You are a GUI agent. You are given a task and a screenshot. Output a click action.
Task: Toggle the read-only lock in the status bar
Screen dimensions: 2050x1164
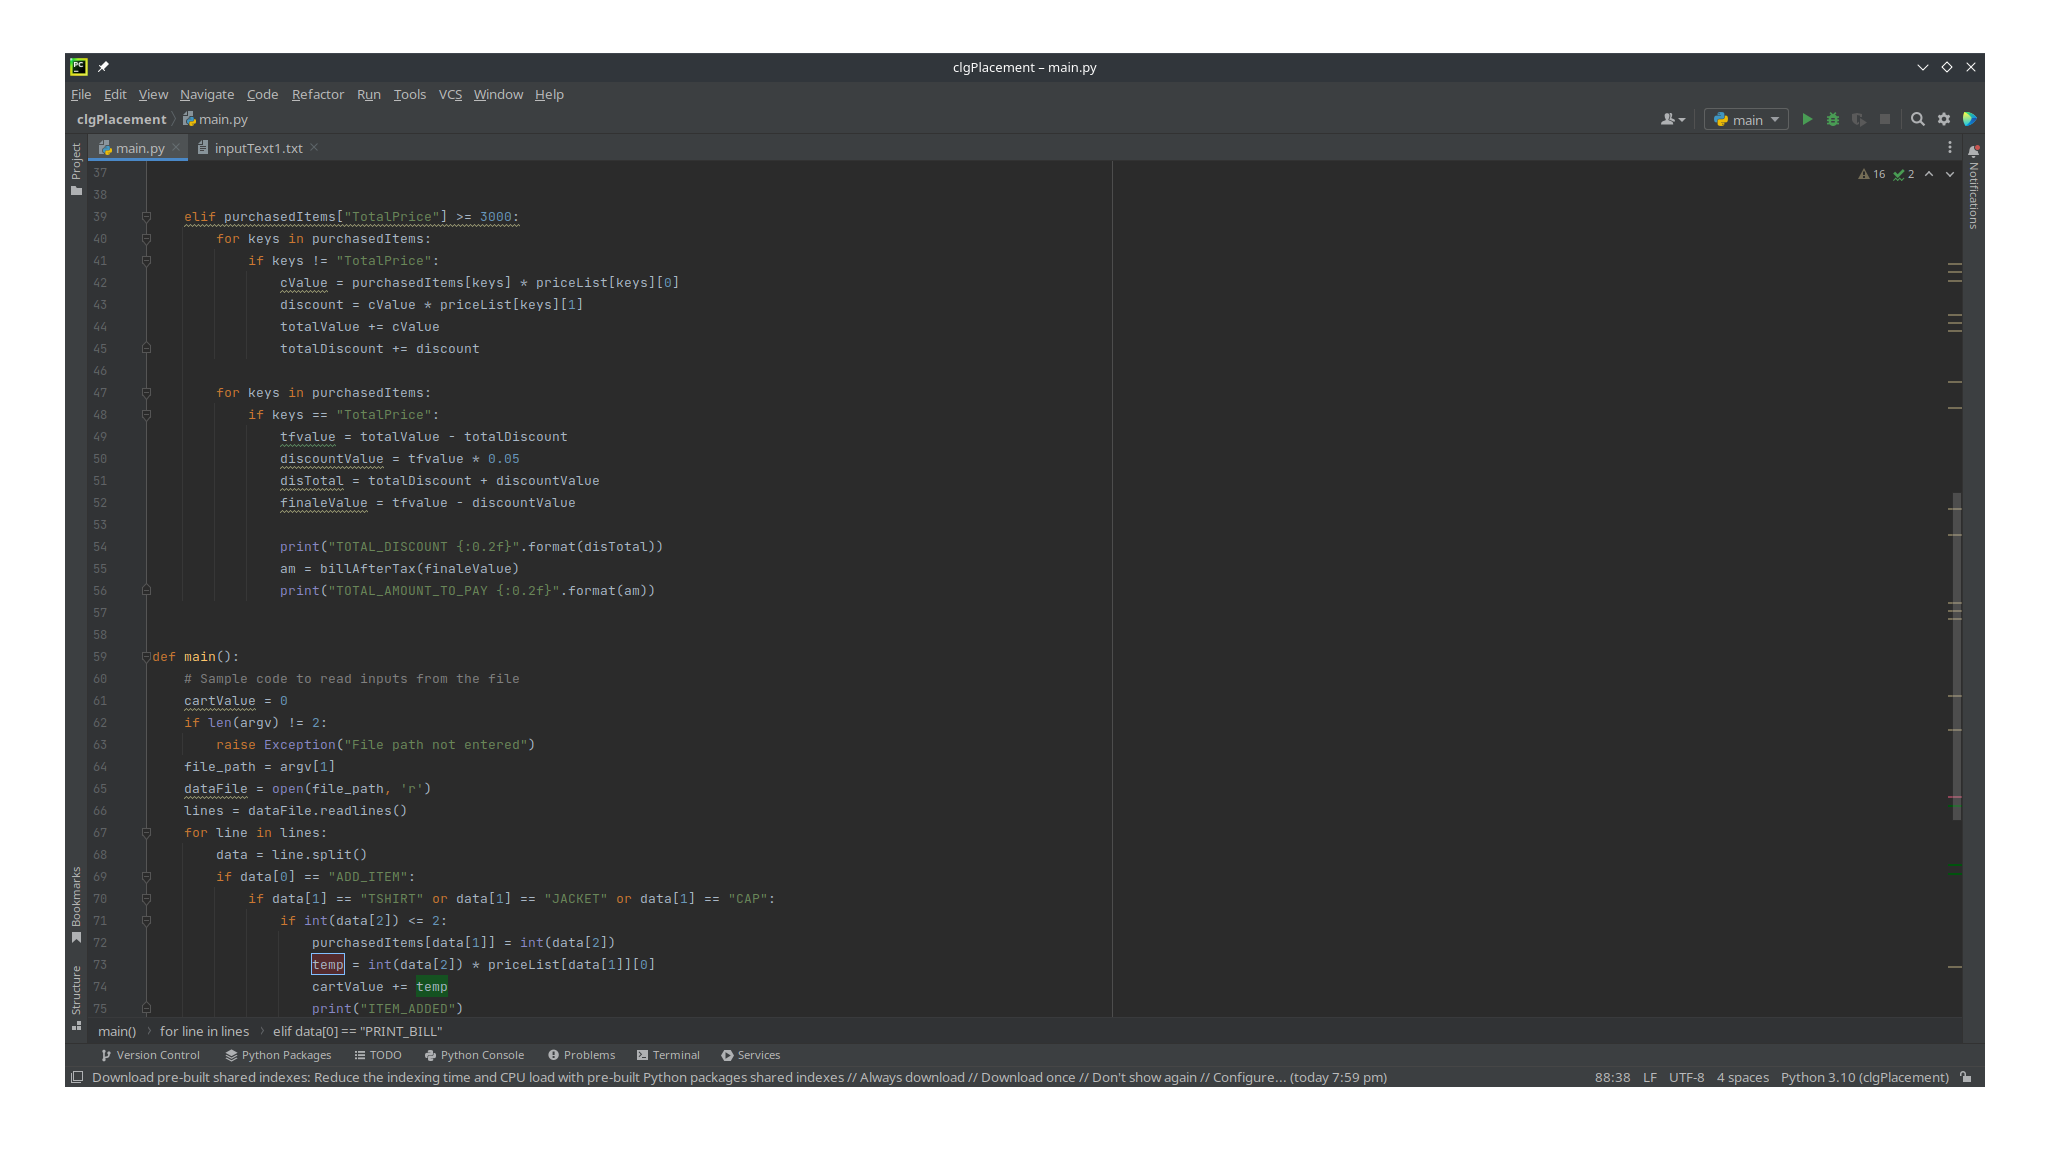(1966, 1077)
